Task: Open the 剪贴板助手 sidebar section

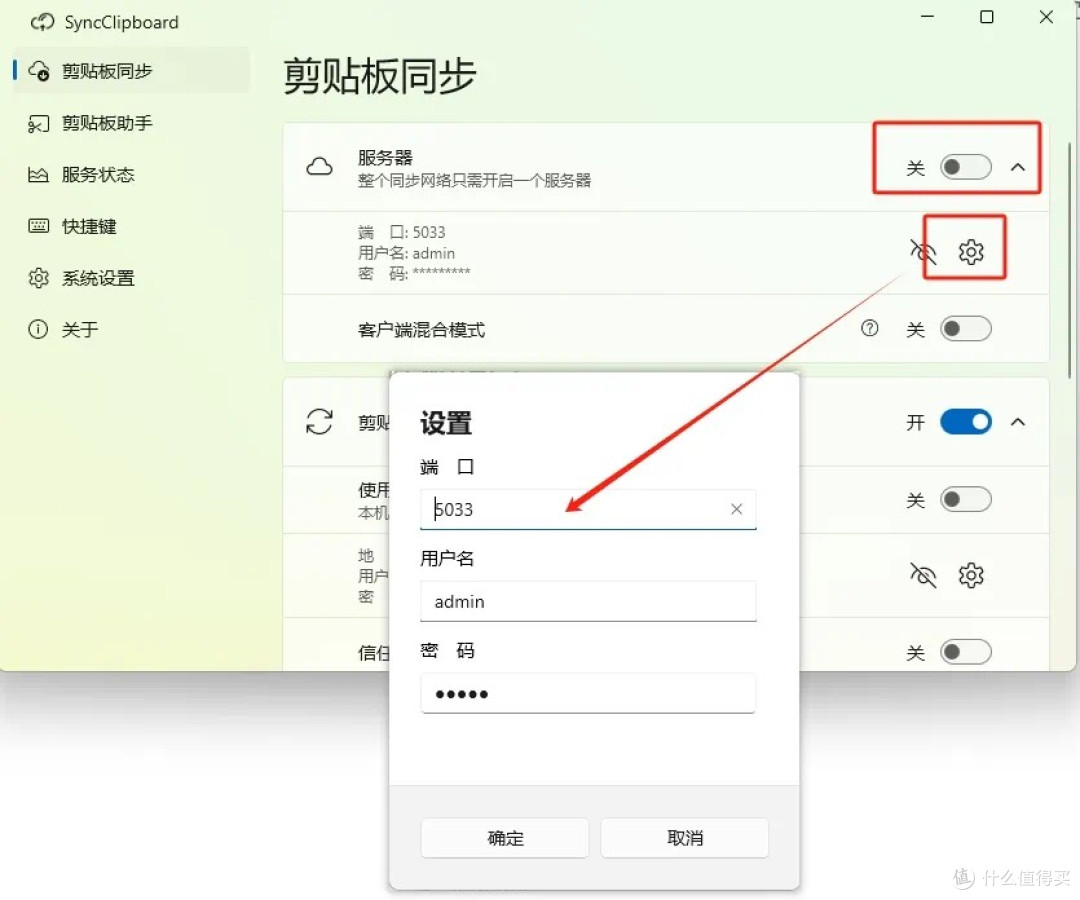Action: click(97, 123)
